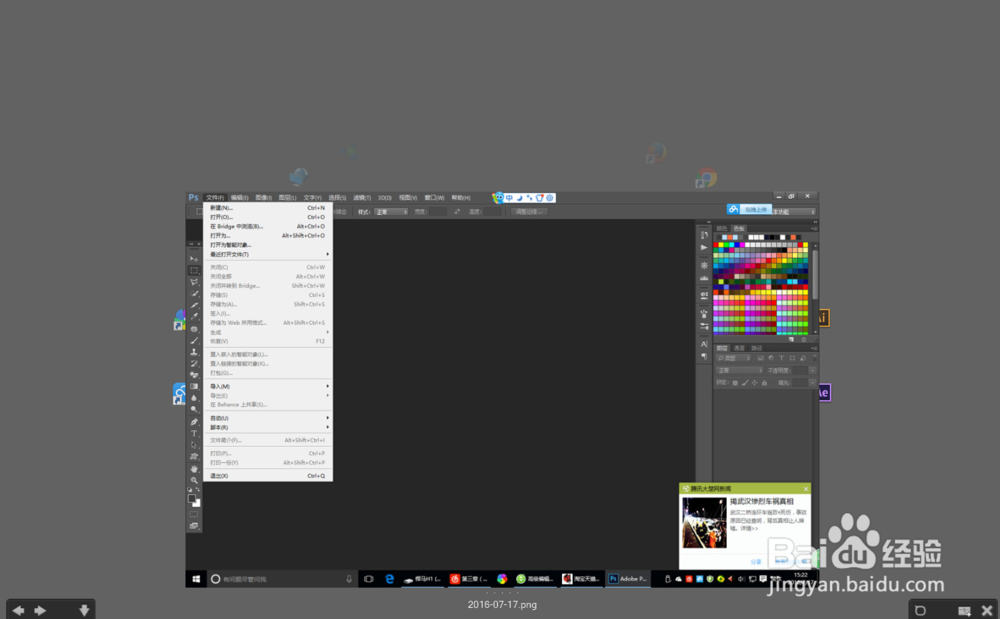Expand the recent files submenu
This screenshot has height=619, width=1000.
click(268, 254)
